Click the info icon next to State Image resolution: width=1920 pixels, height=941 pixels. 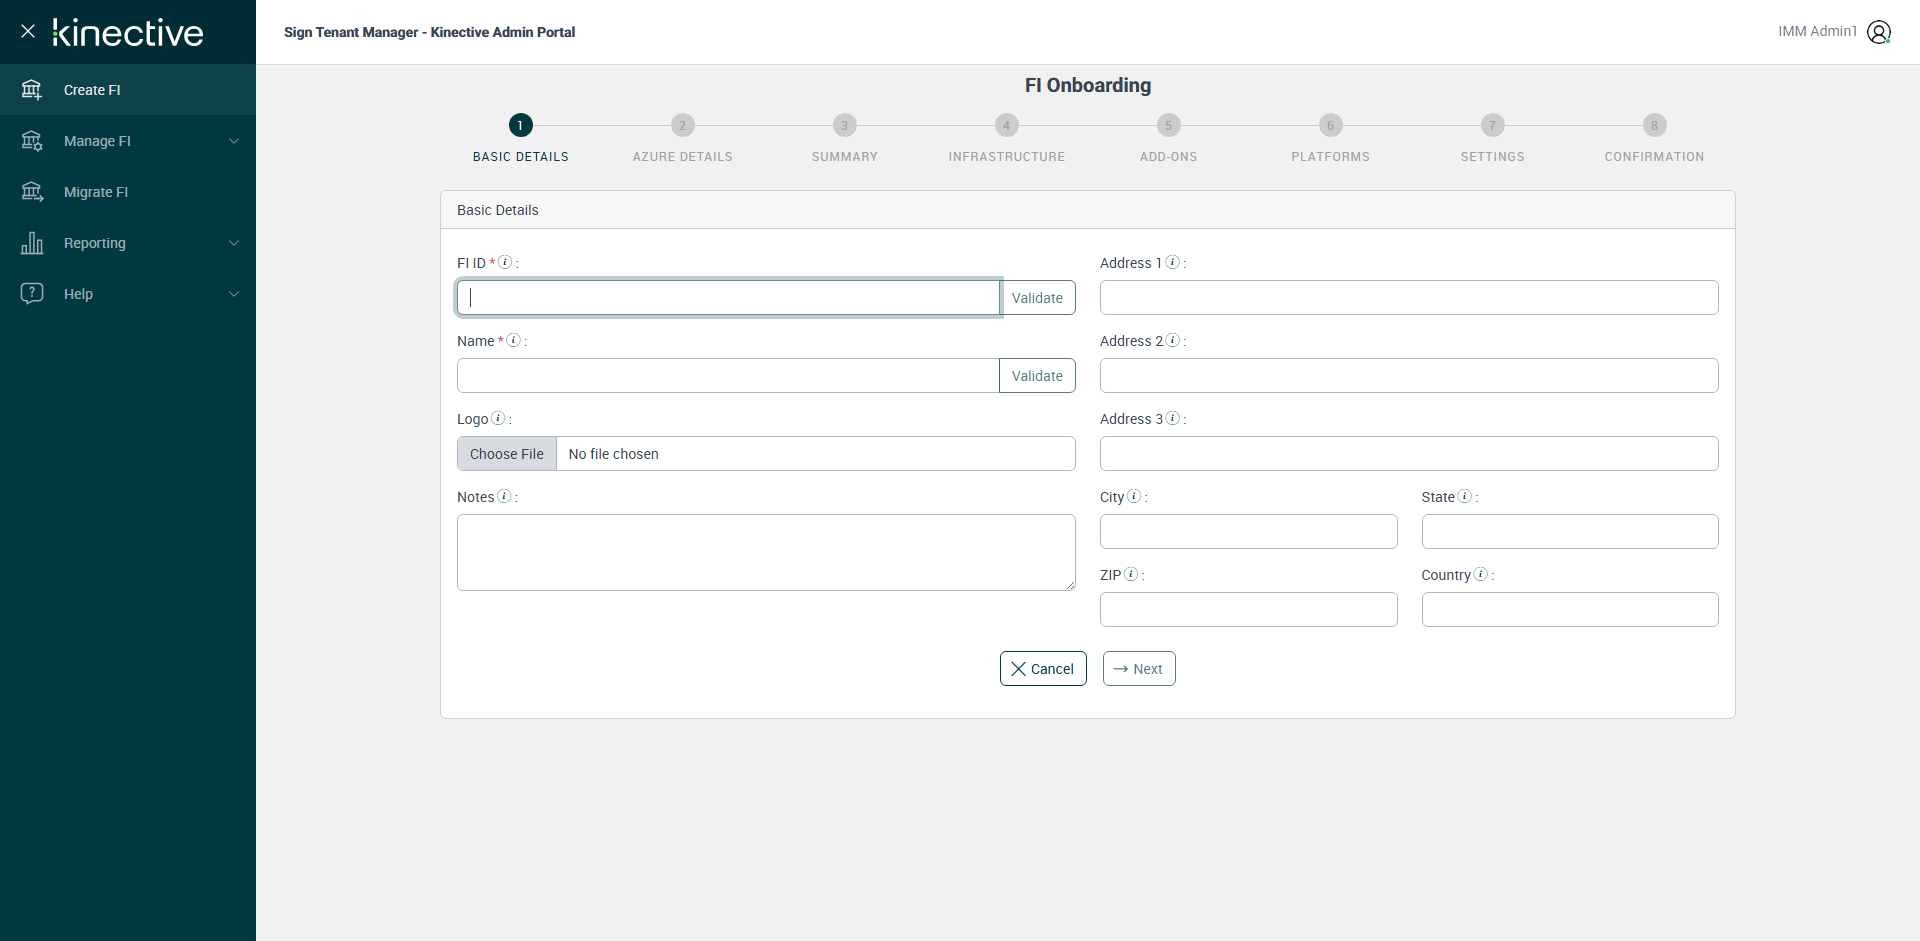(x=1465, y=496)
